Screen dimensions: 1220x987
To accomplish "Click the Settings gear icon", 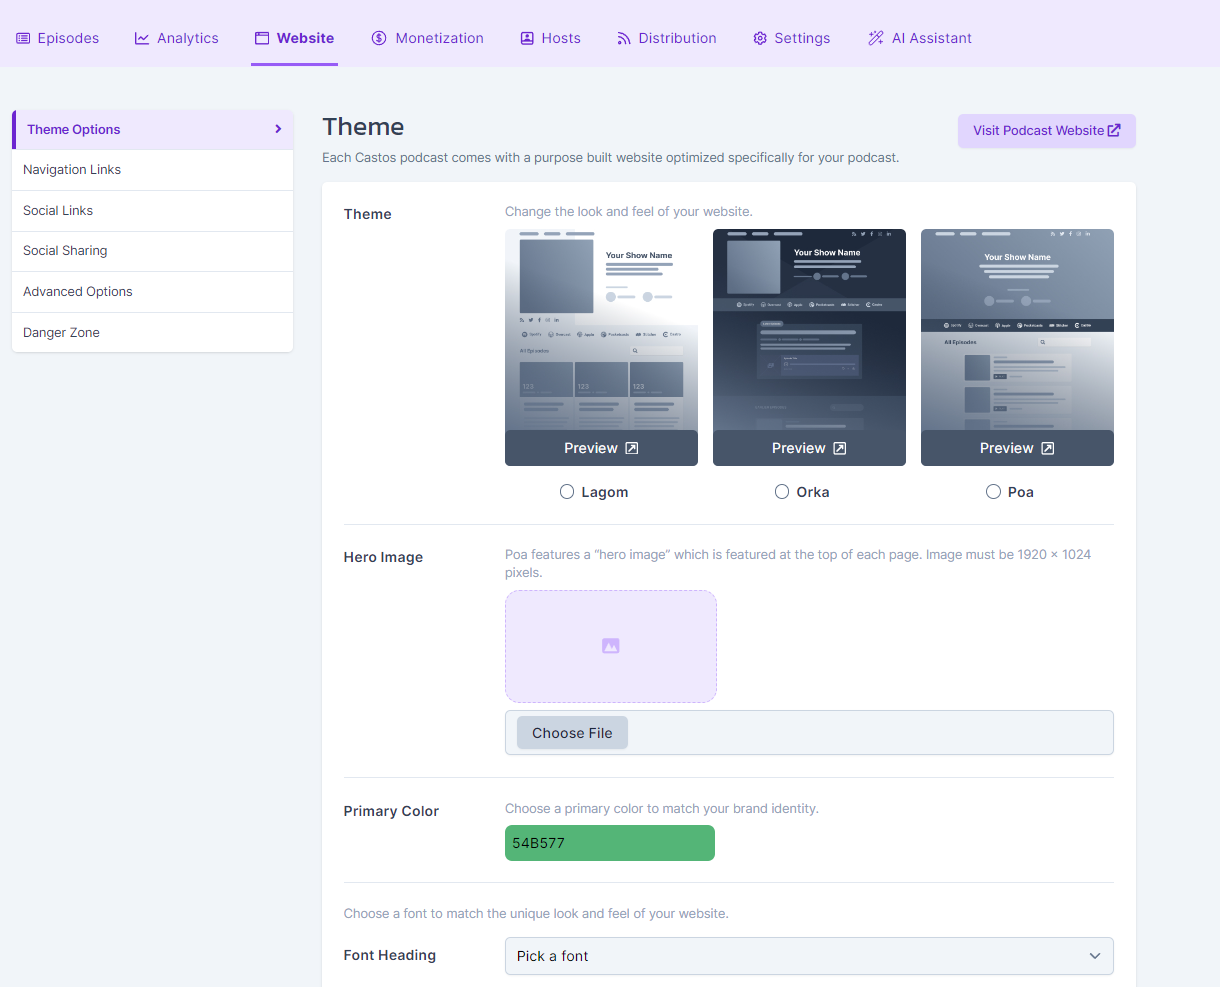I will pyautogui.click(x=760, y=38).
